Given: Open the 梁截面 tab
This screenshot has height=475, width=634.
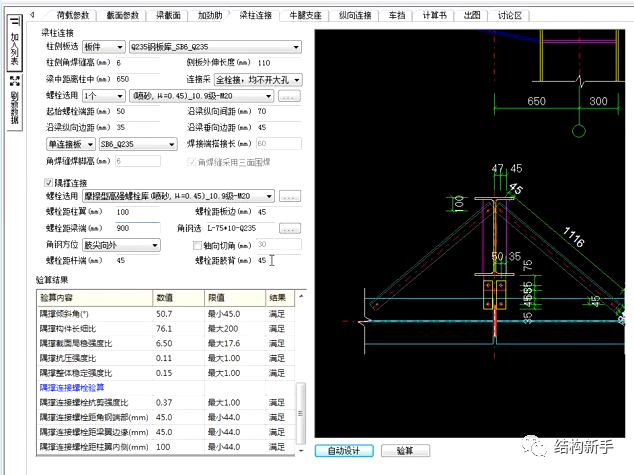Looking at the screenshot, I should [168, 15].
